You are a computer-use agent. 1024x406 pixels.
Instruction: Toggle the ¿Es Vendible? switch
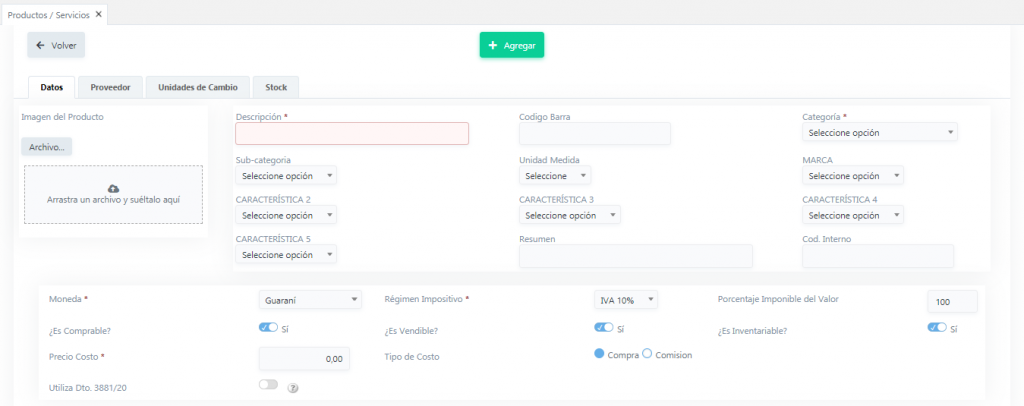pyautogui.click(x=603, y=327)
